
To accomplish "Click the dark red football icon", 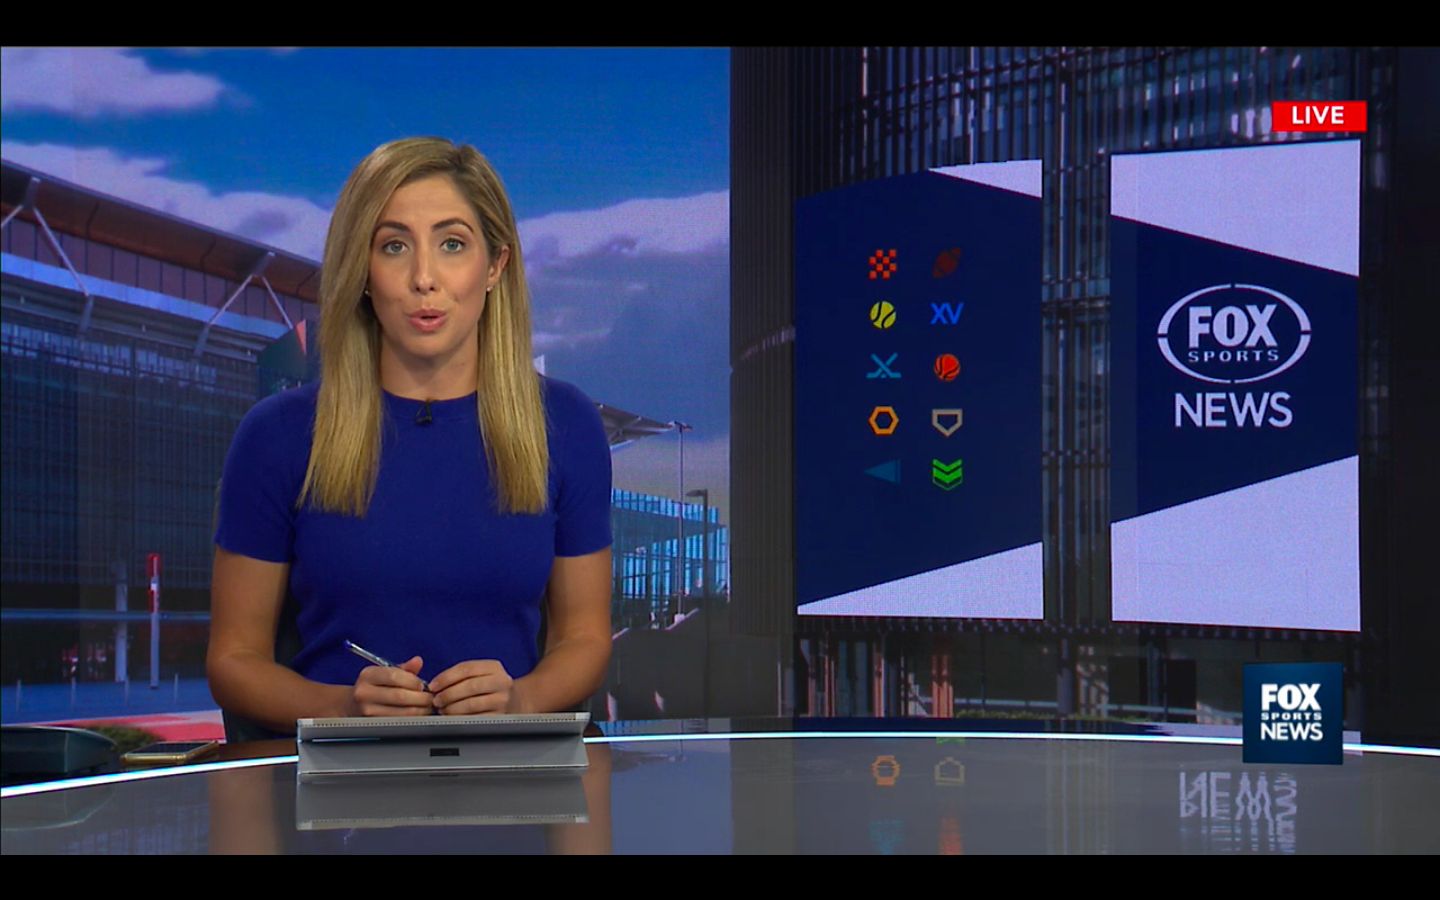I will click(947, 263).
